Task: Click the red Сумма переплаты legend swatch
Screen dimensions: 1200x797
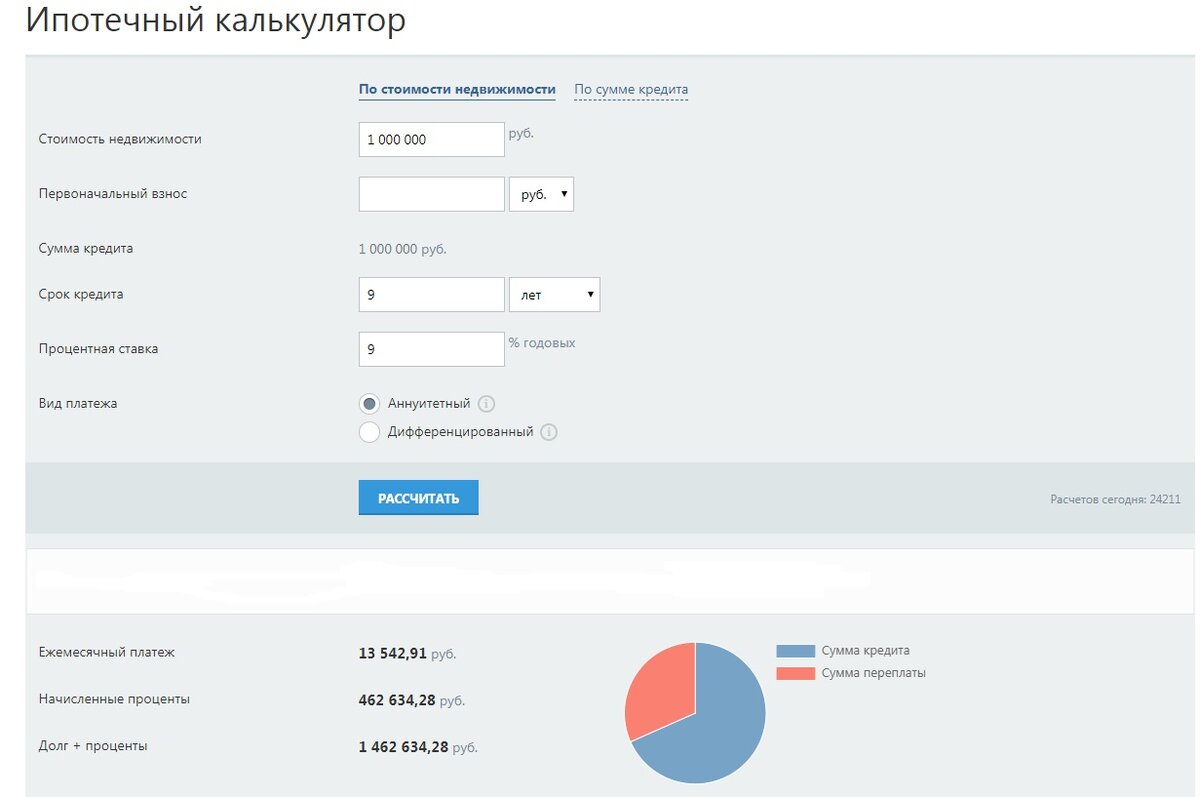Action: click(x=796, y=674)
